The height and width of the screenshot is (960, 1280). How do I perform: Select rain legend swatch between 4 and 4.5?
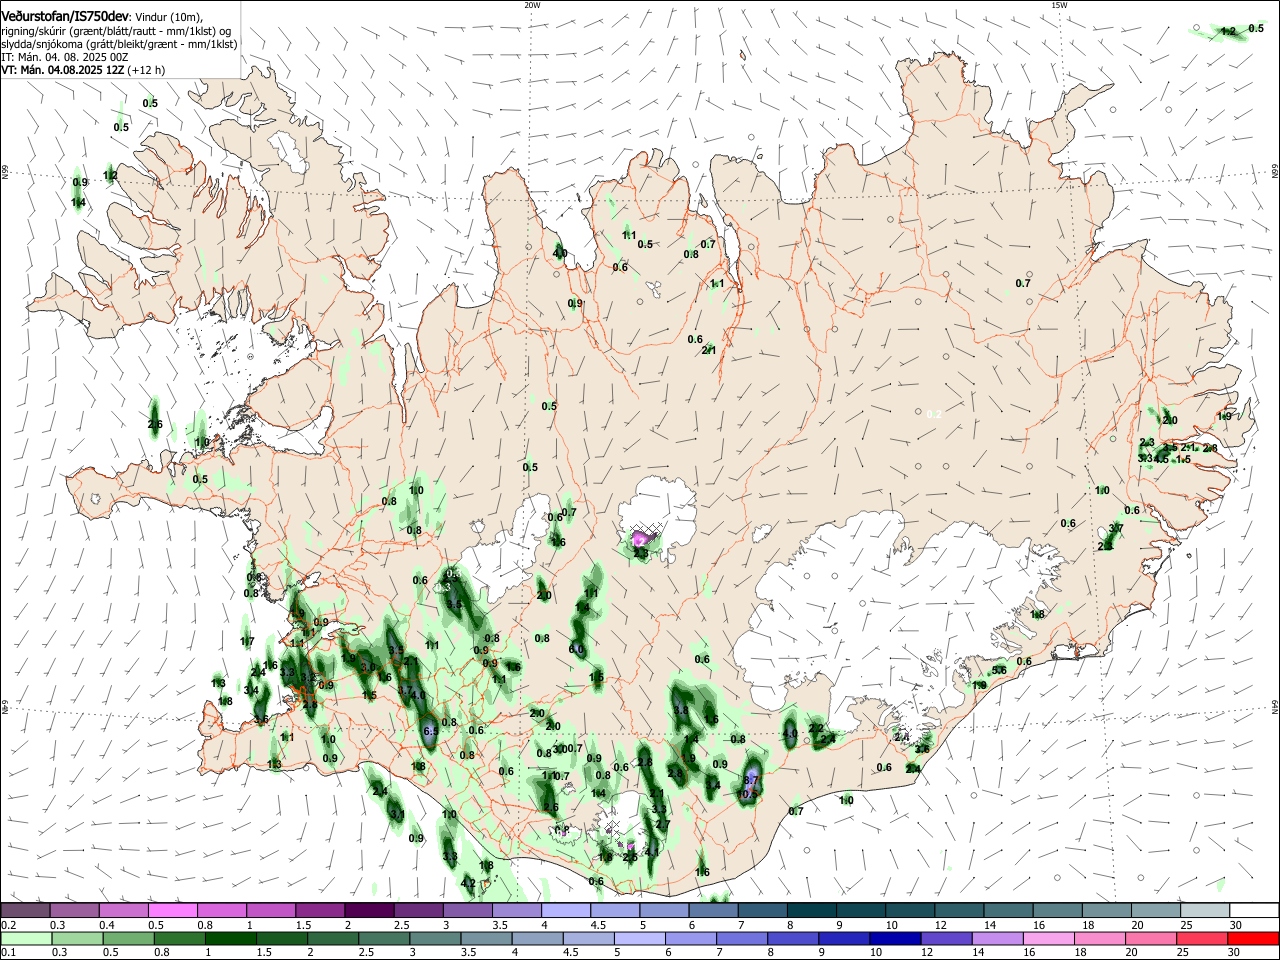pyautogui.click(x=538, y=938)
